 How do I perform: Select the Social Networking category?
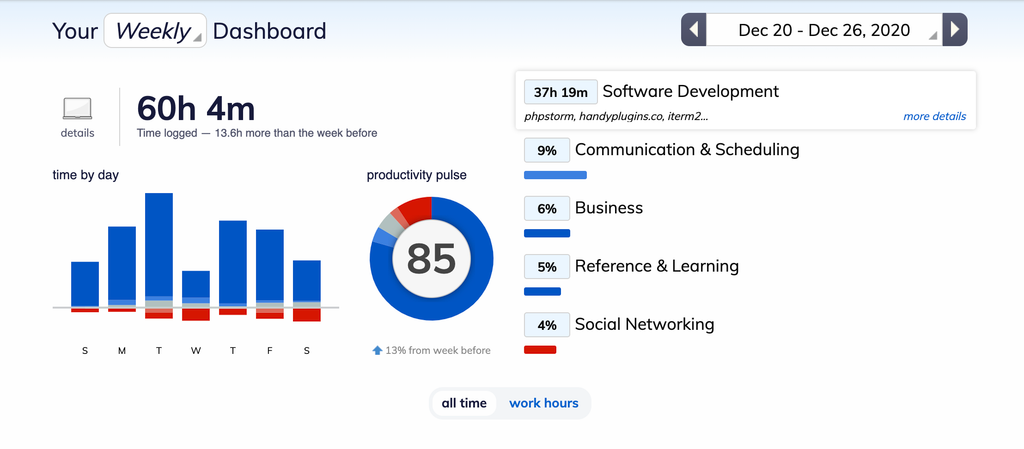tap(644, 324)
